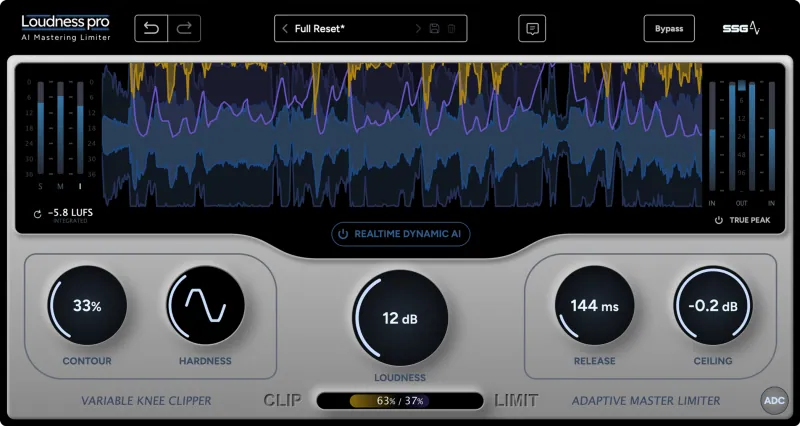Click the 63% / 37% clip-limit balance bar

[400, 401]
